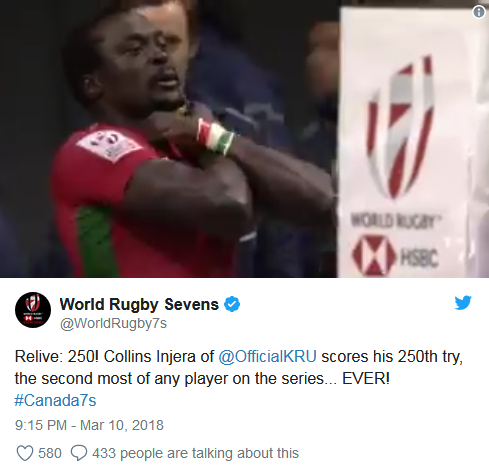View 433 people are talking about this

(x=195, y=453)
